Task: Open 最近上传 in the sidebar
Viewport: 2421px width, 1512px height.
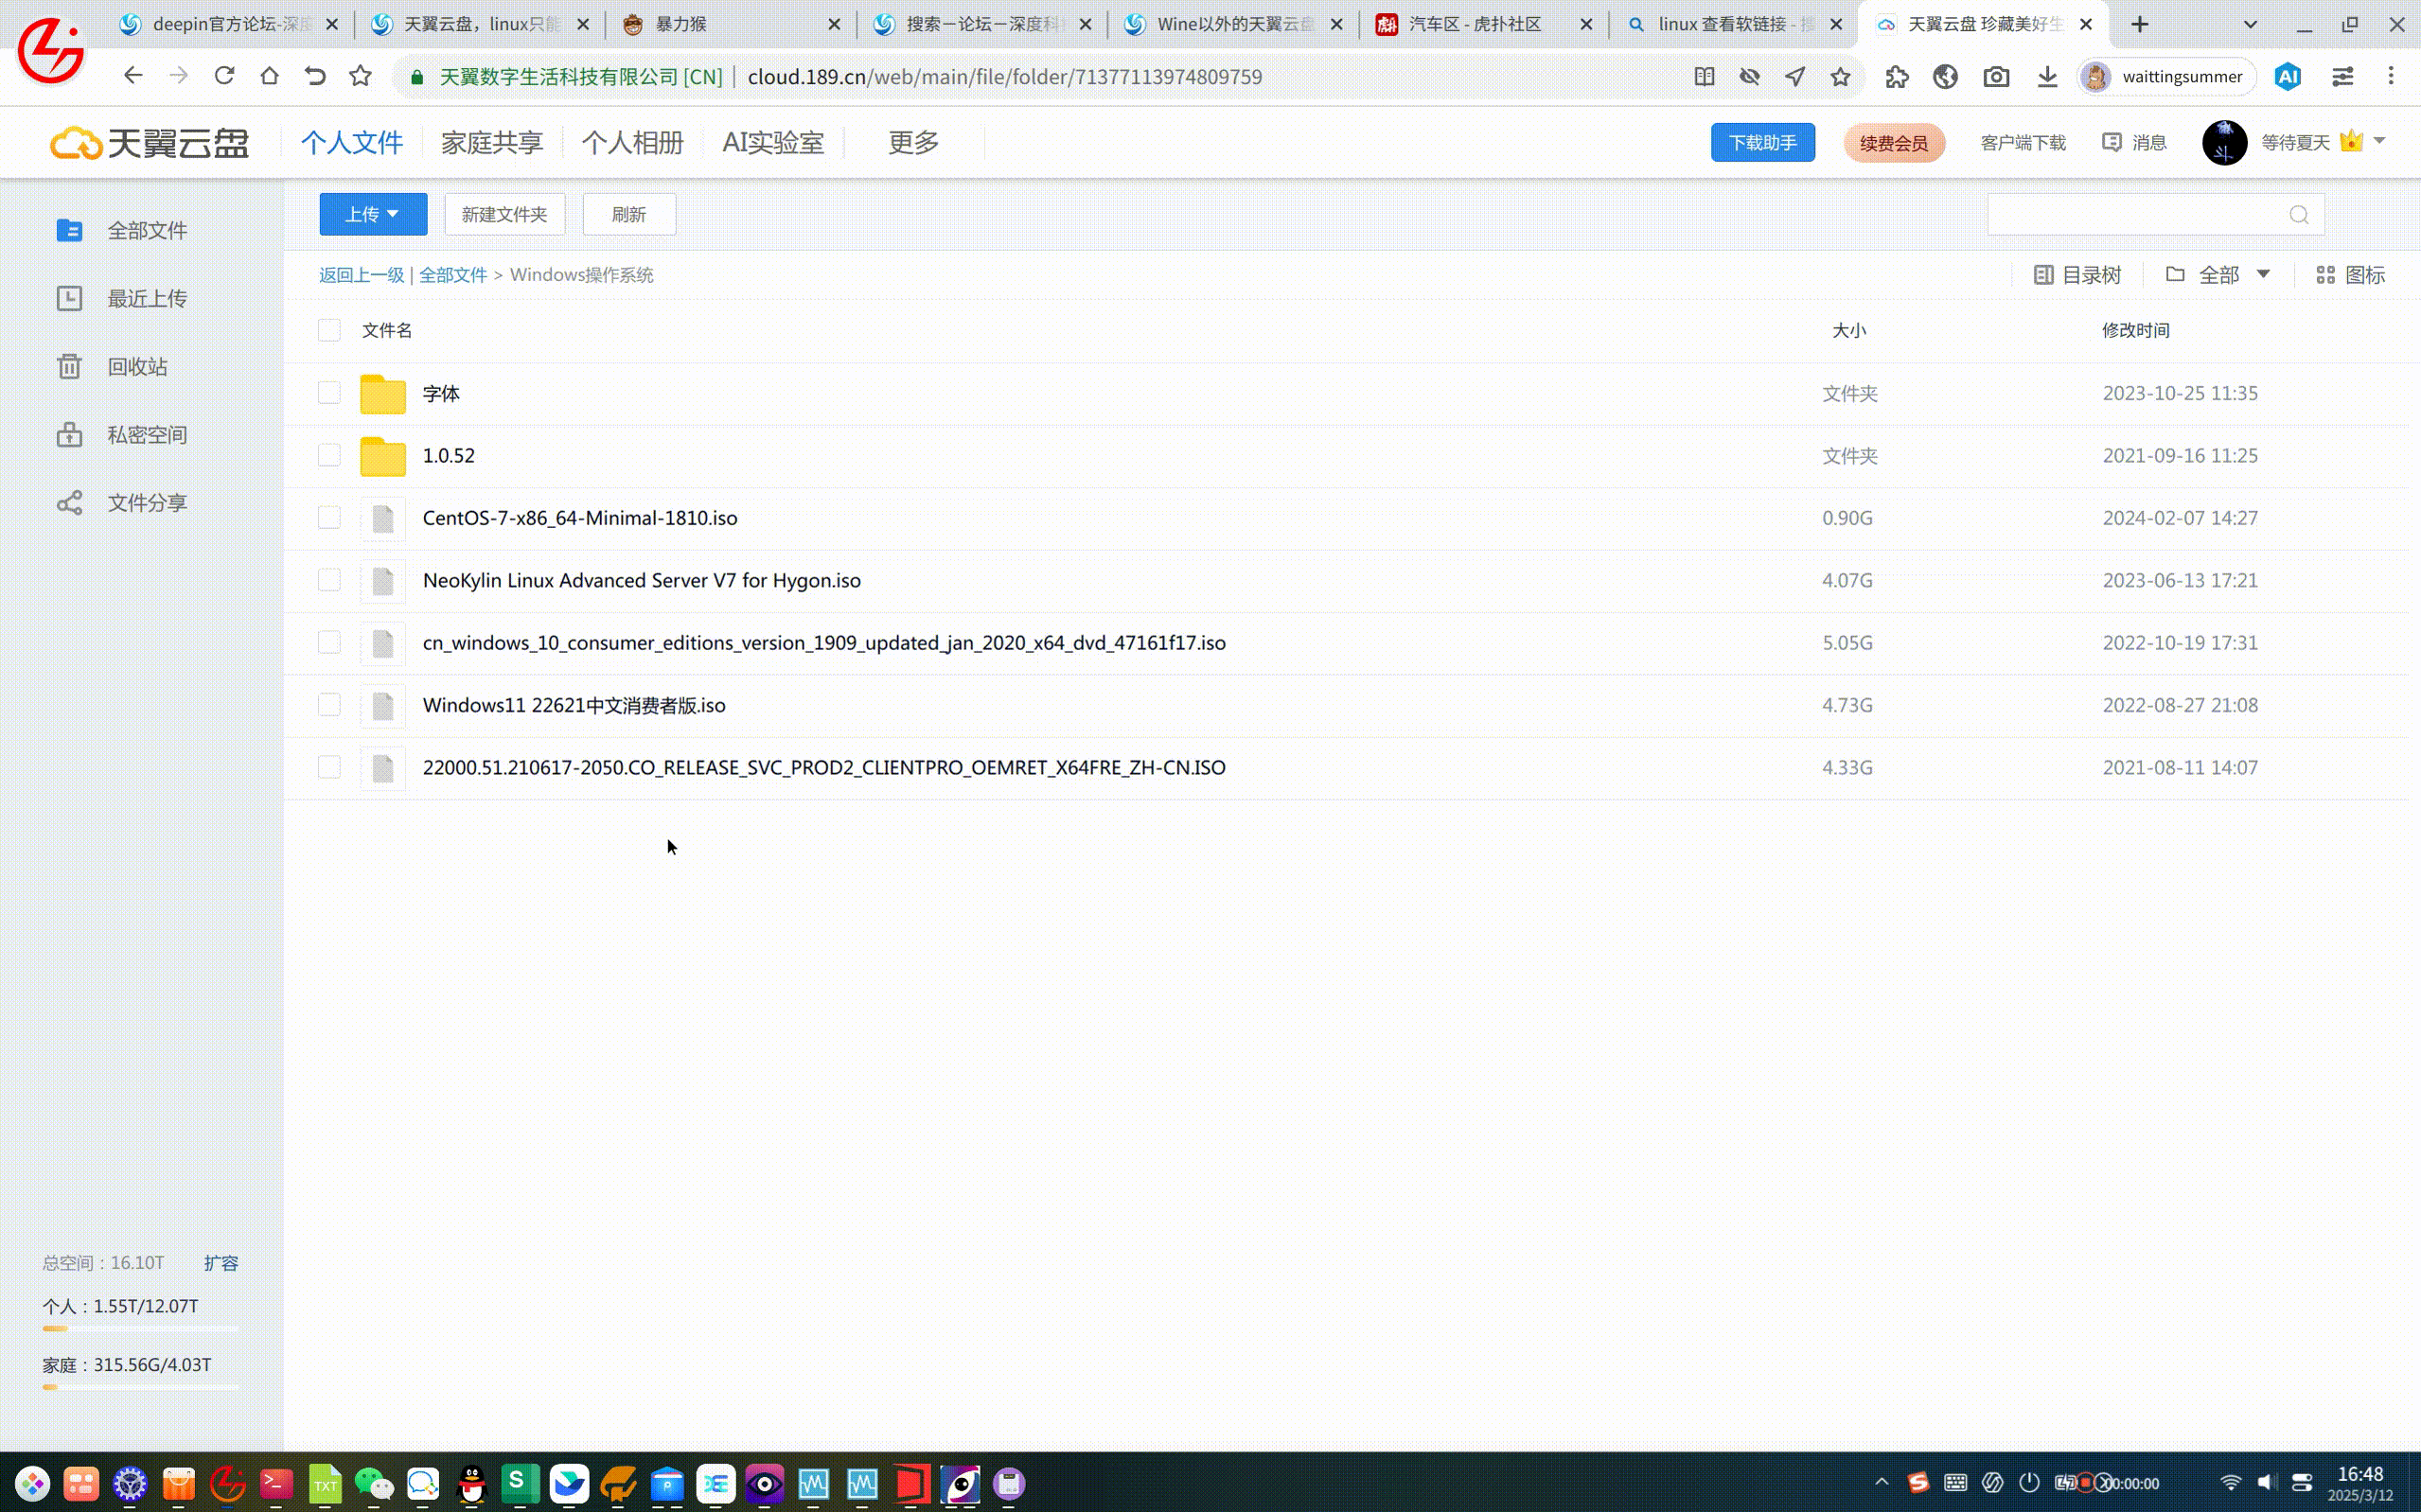Action: 122,298
